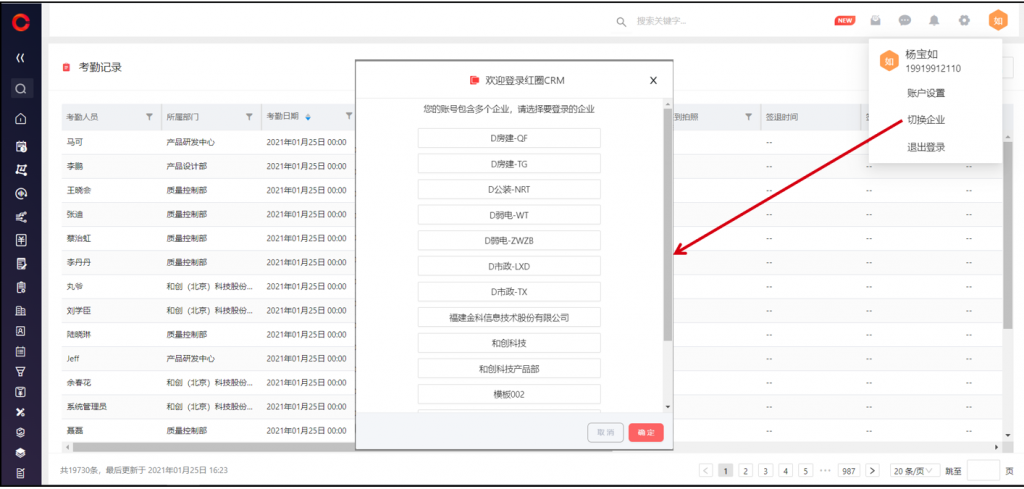Open settings gear icon in top bar
1024x489 pixels.
(964, 20)
